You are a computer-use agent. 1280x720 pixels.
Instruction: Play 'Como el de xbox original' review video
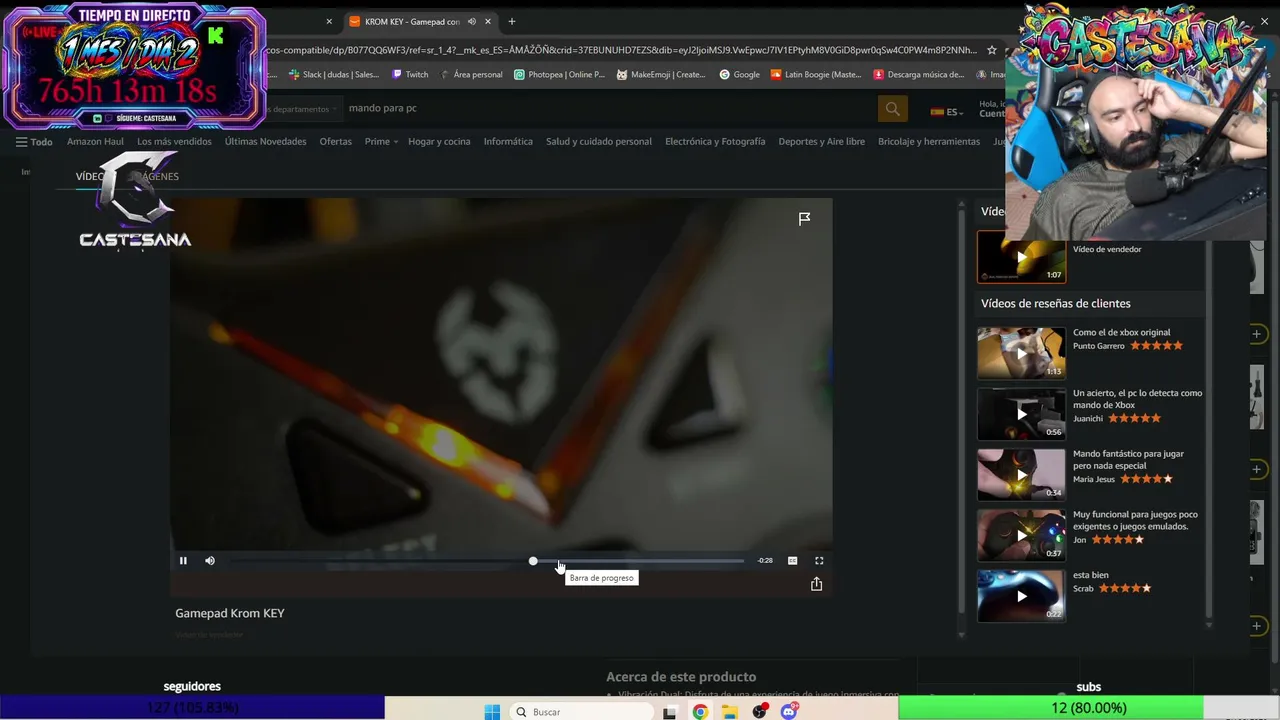tap(1021, 353)
